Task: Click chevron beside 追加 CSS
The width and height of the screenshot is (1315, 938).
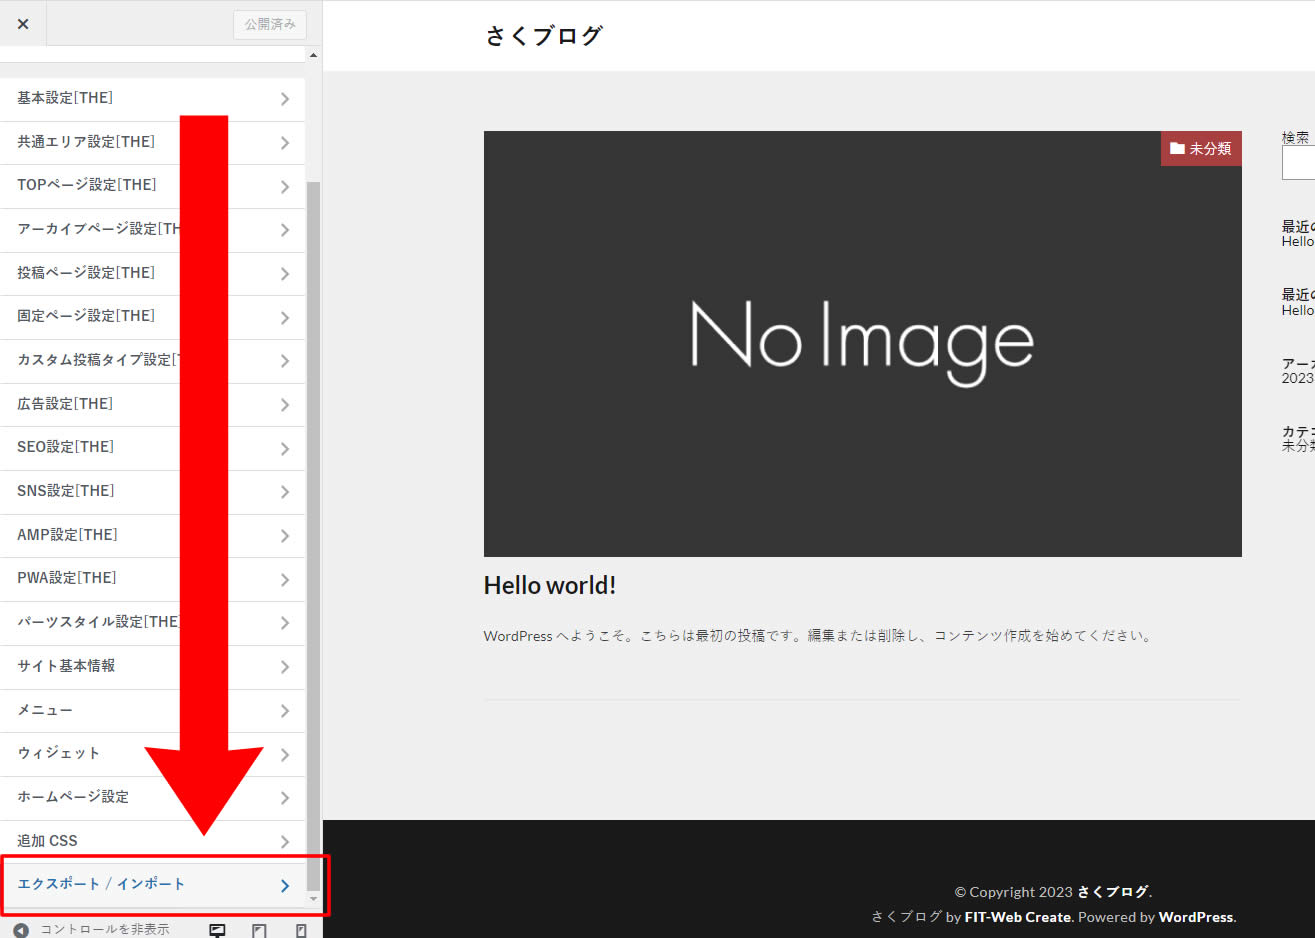Action: click(285, 842)
